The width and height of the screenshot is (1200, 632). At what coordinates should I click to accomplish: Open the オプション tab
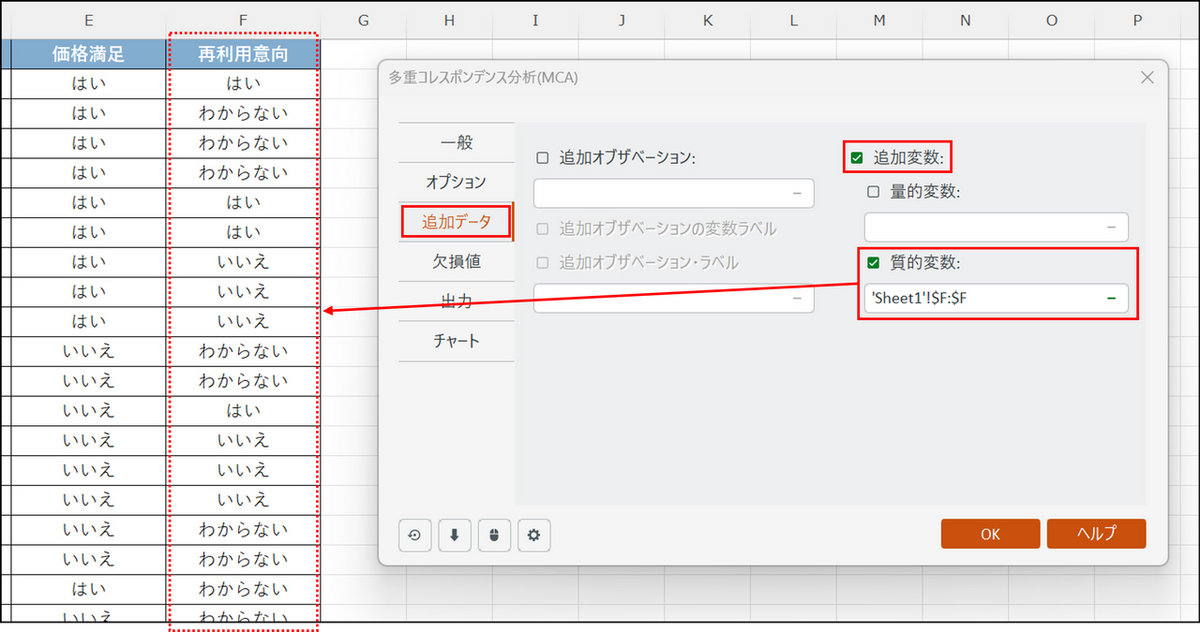(456, 182)
